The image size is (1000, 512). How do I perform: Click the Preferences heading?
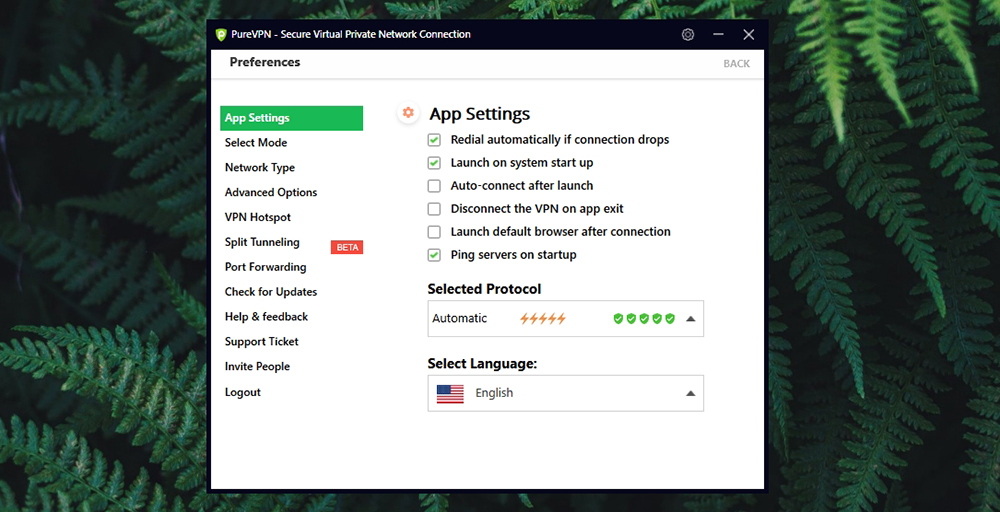pyautogui.click(x=265, y=62)
